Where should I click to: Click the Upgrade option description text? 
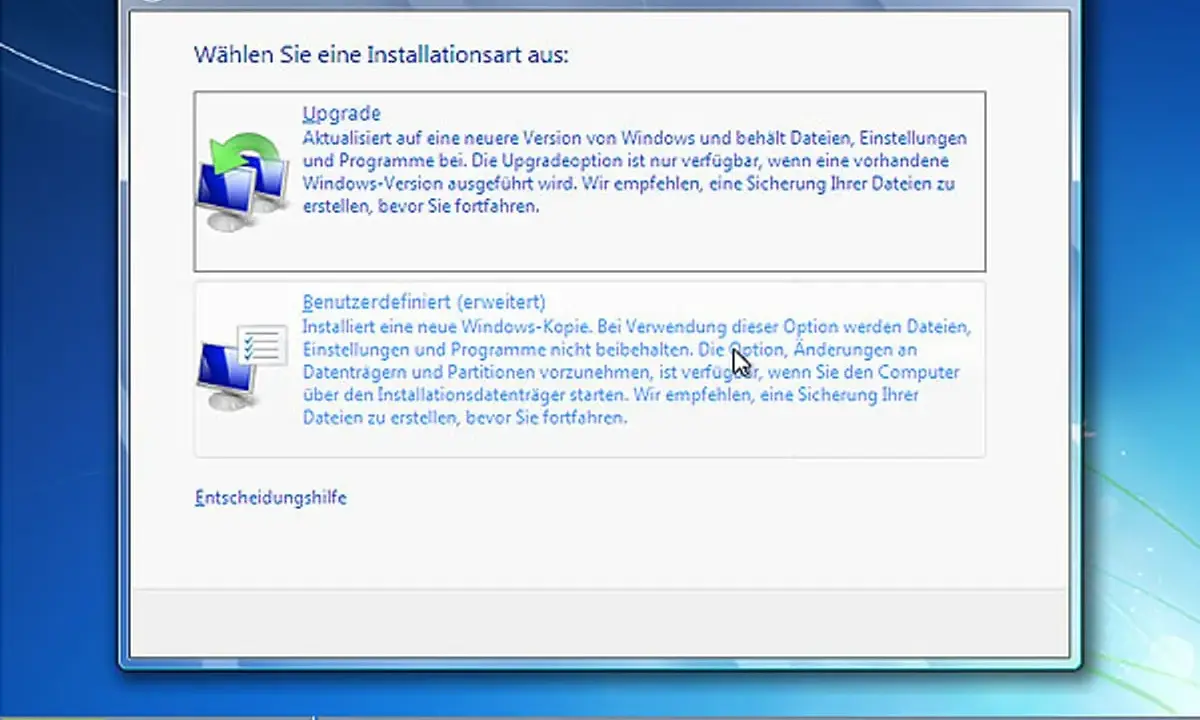coord(634,172)
